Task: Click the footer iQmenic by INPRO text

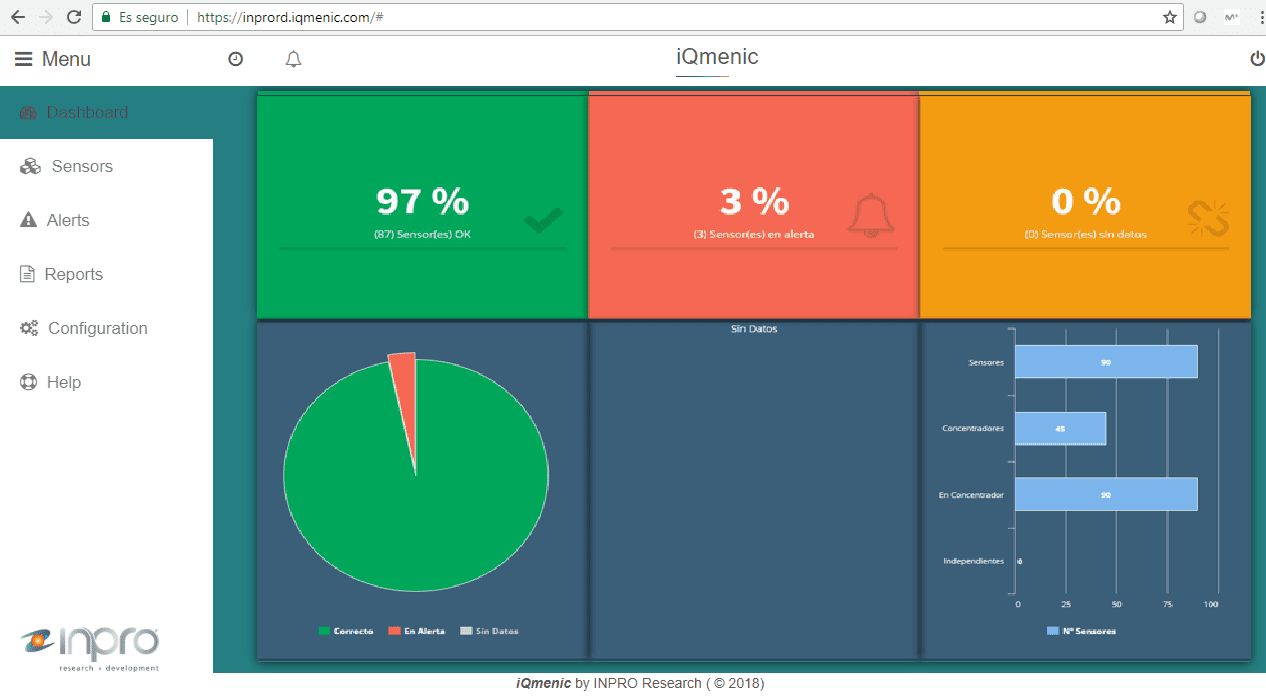Action: (640, 683)
